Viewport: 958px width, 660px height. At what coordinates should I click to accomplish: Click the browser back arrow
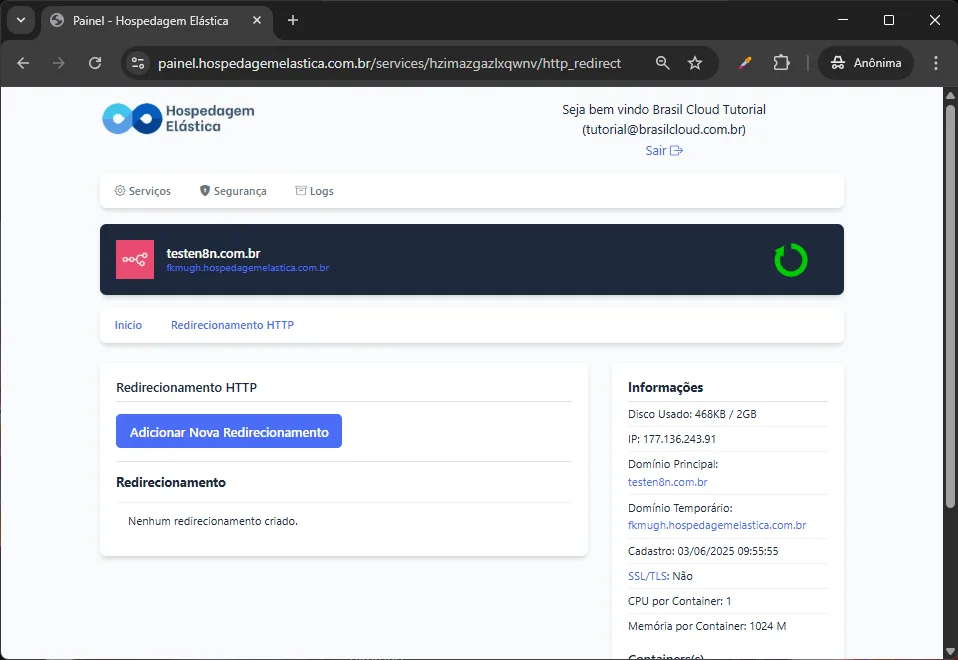[23, 63]
